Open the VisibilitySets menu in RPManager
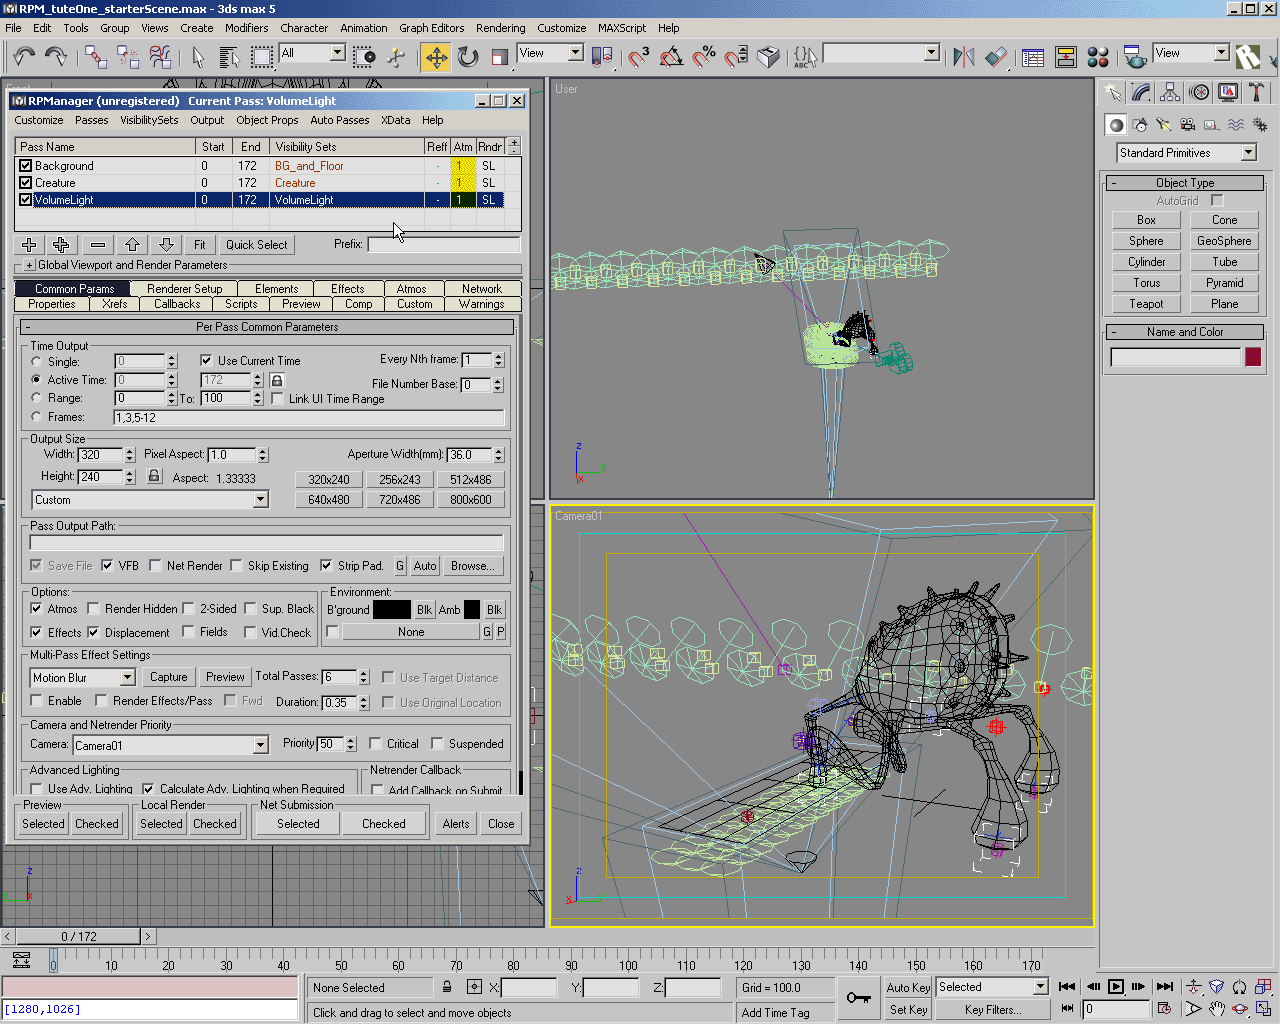 click(x=149, y=120)
